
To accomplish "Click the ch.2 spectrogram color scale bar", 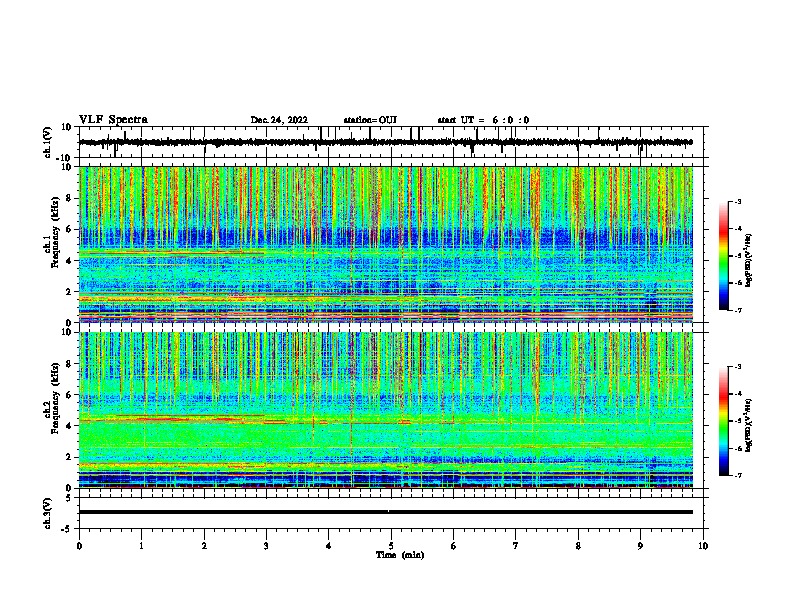I will tap(723, 421).
